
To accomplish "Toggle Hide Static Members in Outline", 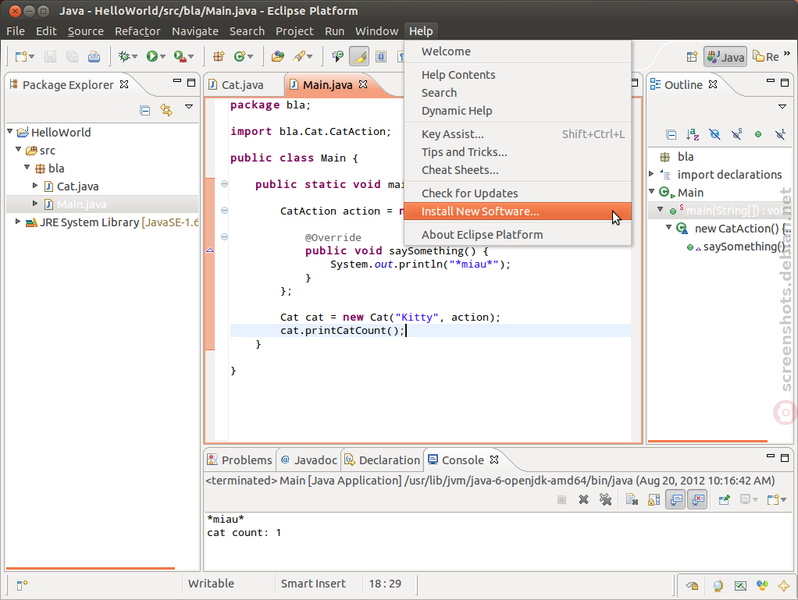I will coord(736,134).
